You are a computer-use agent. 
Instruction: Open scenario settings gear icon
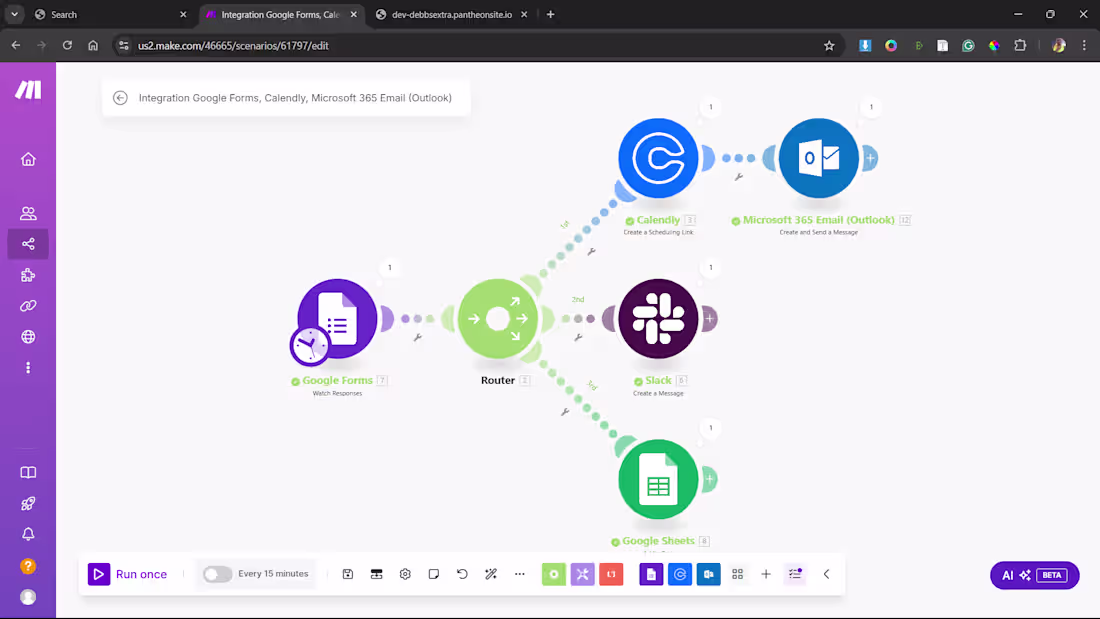pyautogui.click(x=405, y=574)
